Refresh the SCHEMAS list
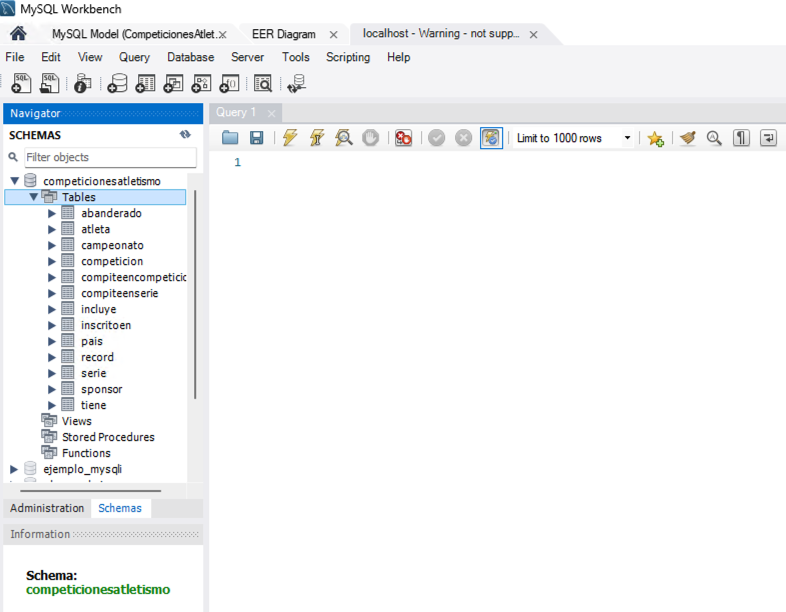This screenshot has width=786, height=612. 185,134
